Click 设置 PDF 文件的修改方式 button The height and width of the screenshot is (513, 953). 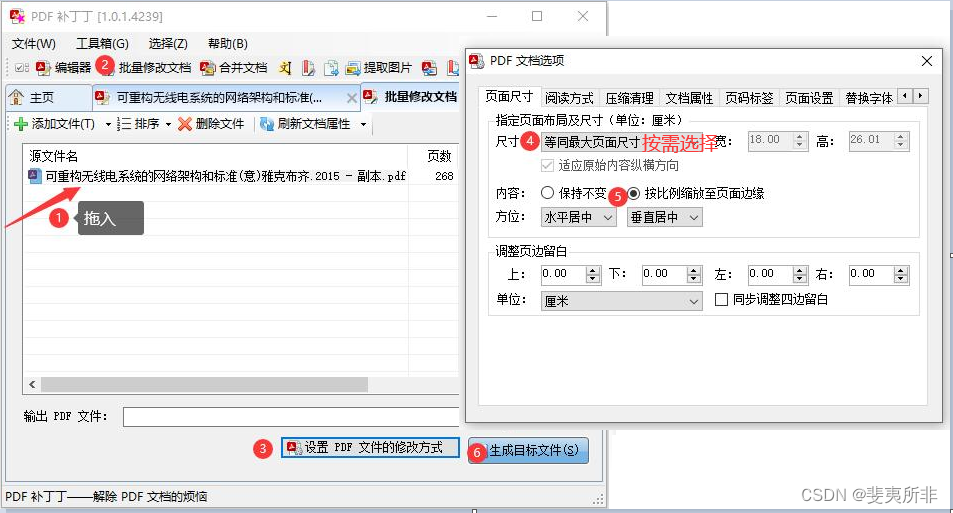370,447
